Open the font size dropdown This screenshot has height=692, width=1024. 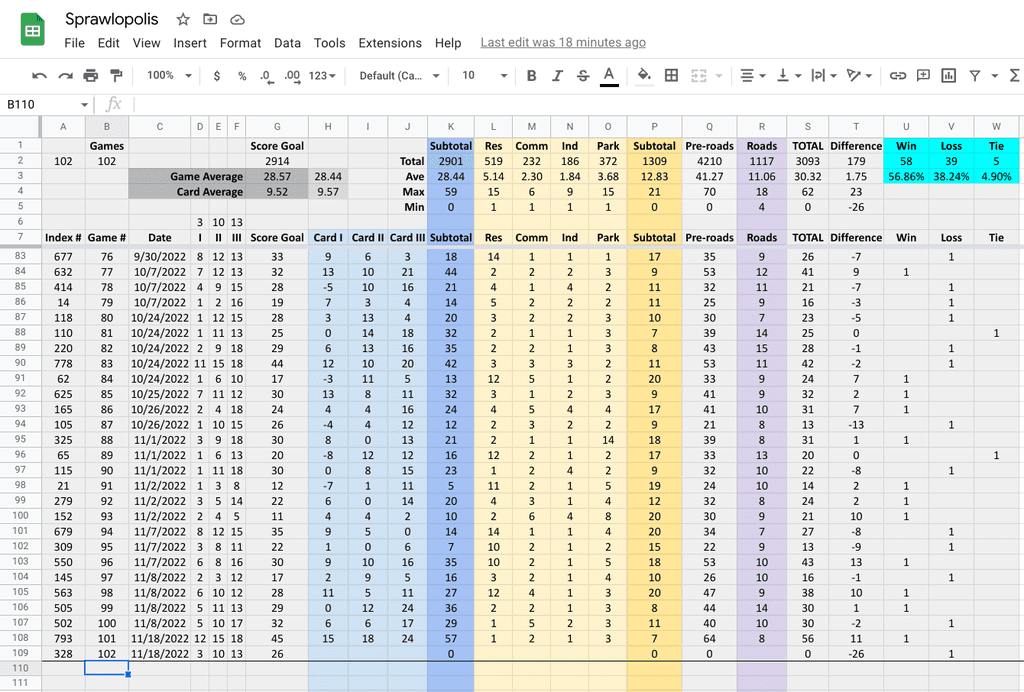tap(480, 75)
